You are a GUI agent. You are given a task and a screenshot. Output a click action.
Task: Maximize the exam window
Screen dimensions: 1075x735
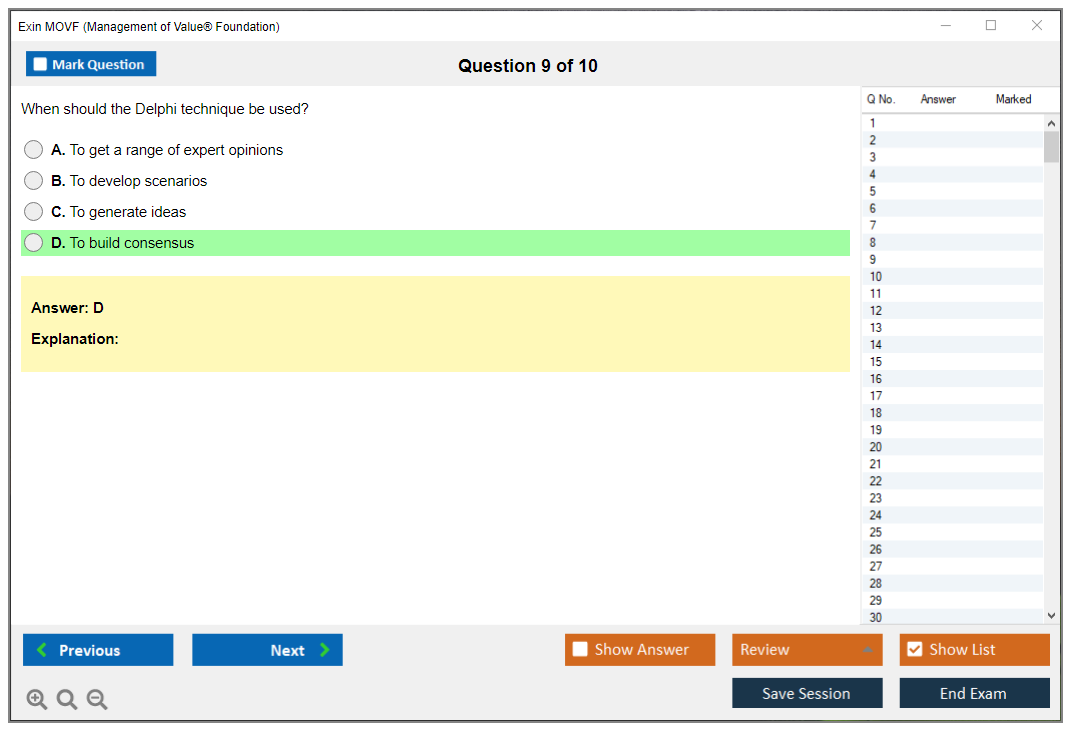pyautogui.click(x=991, y=26)
